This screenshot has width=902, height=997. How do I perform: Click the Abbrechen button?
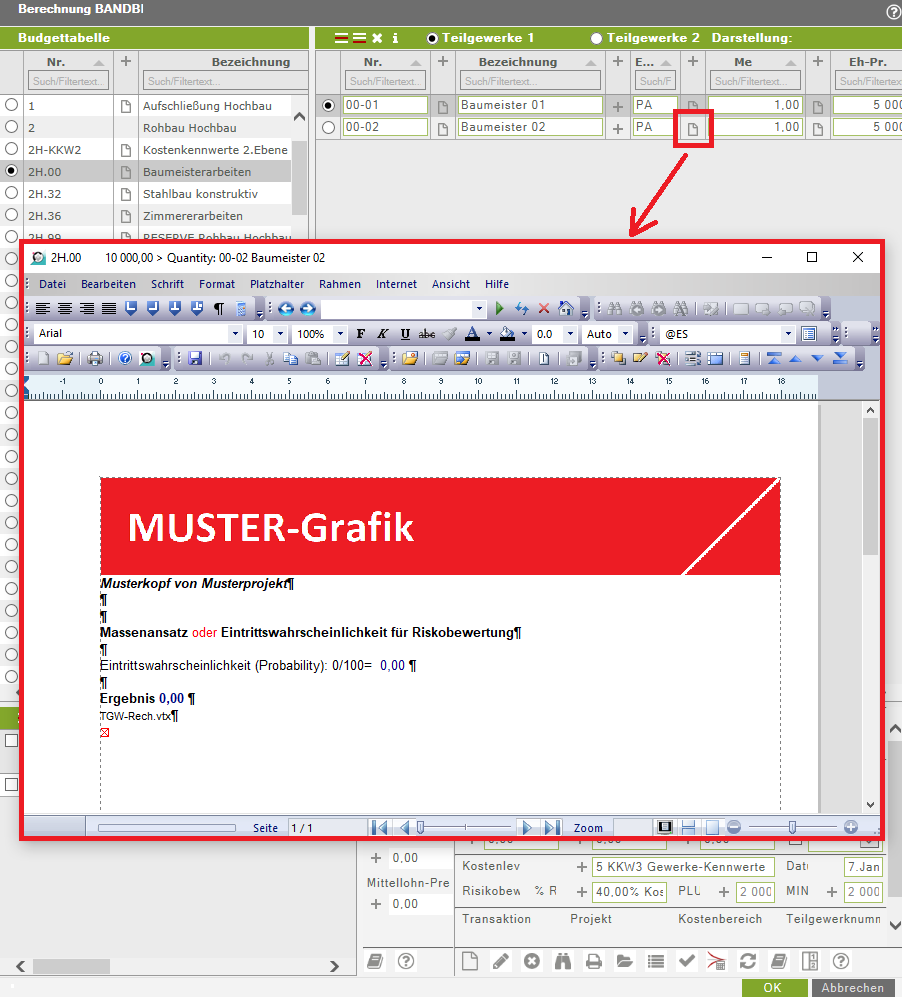(852, 987)
